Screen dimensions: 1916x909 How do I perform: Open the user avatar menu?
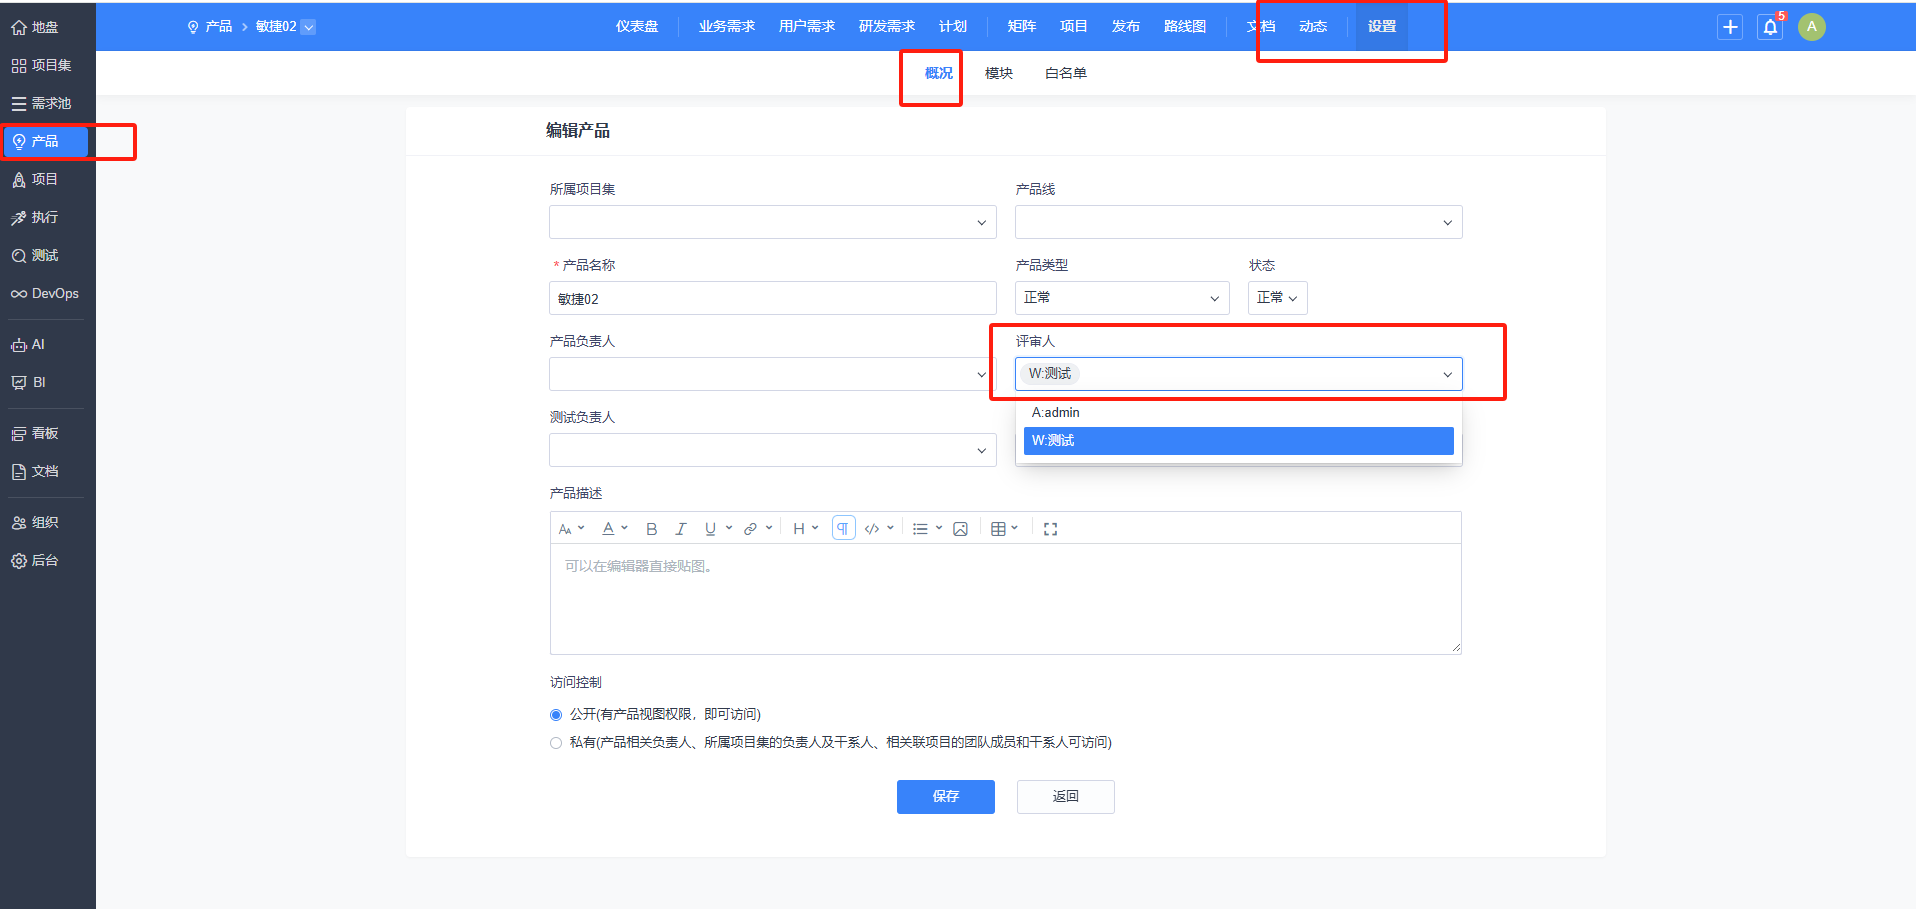1811,27
